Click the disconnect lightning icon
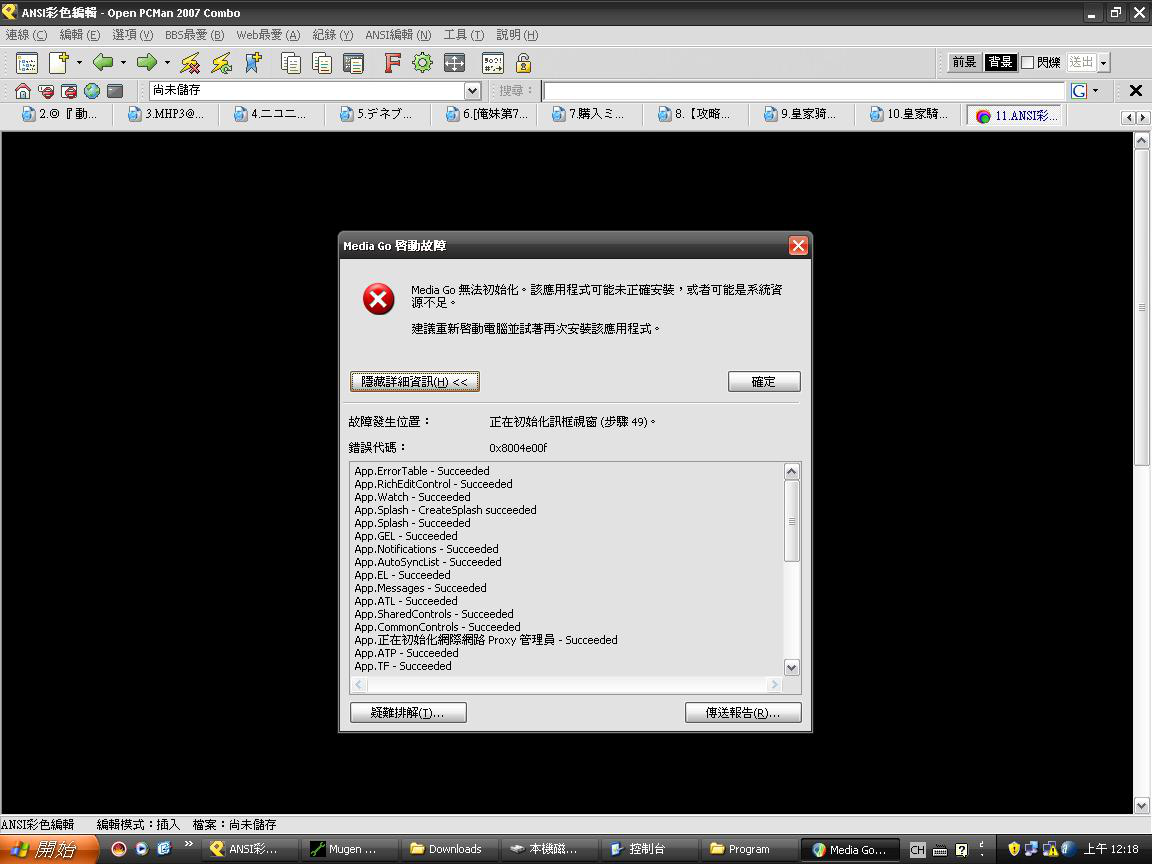This screenshot has height=864, width=1152. (190, 63)
